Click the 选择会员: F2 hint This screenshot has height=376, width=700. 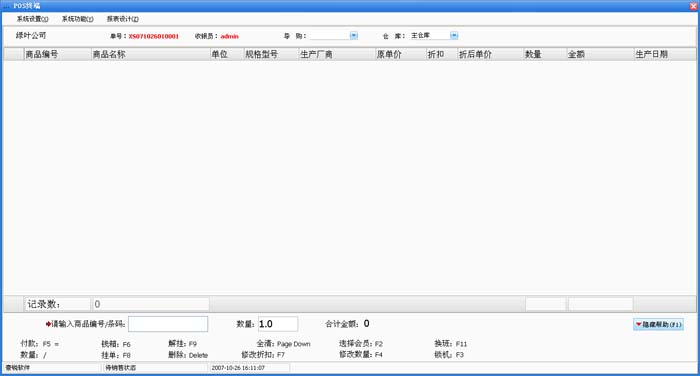tap(361, 343)
